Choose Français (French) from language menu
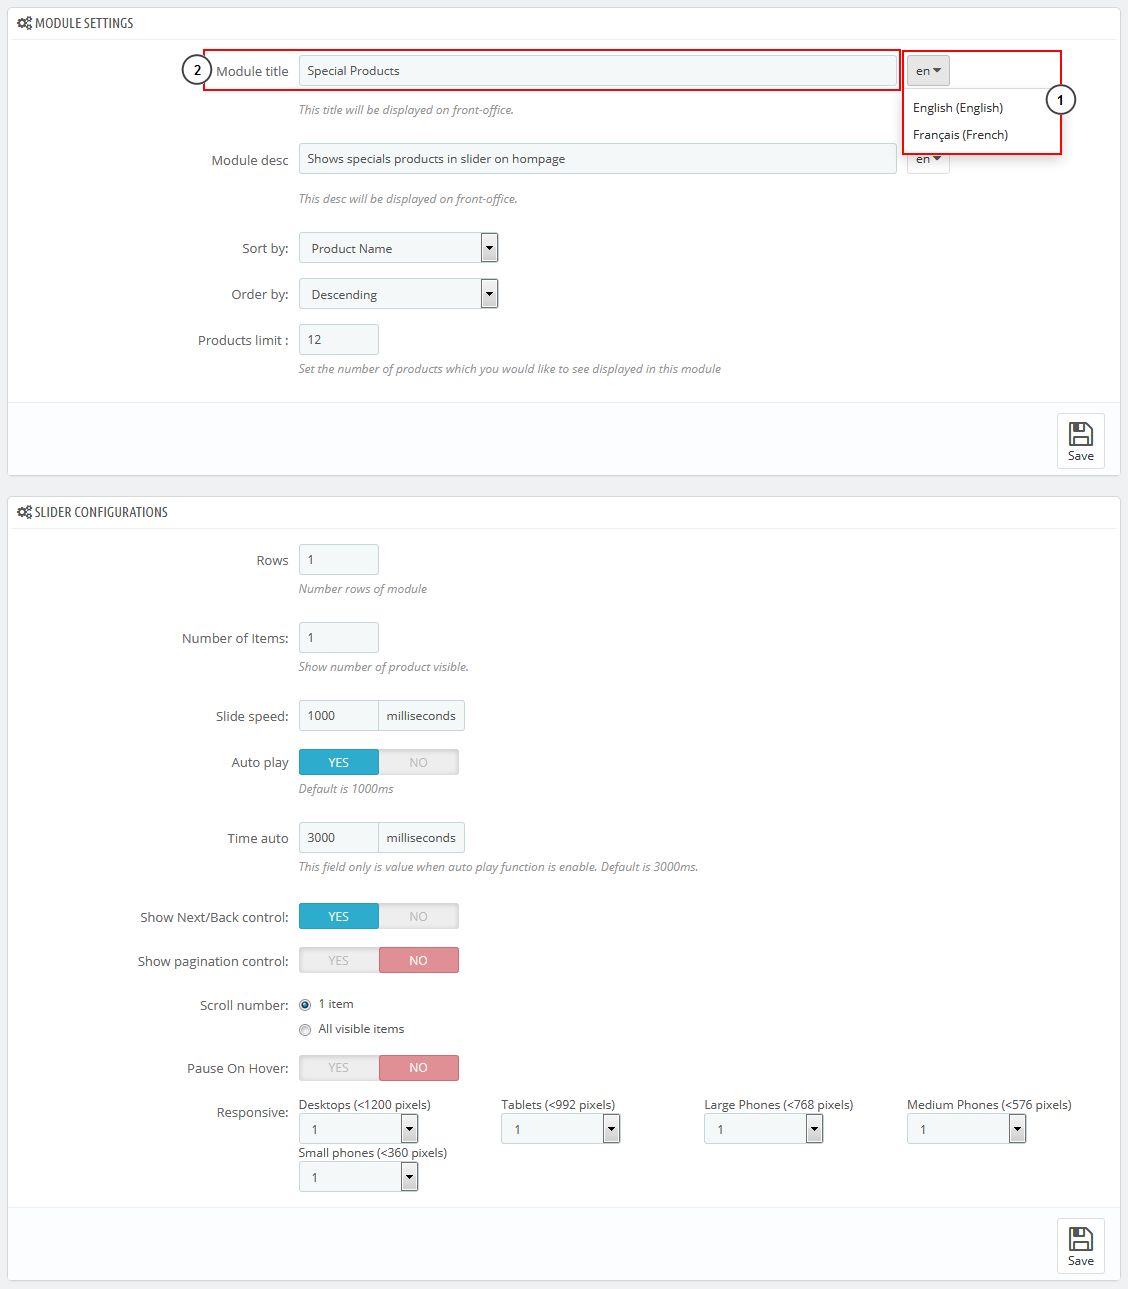 [960, 135]
